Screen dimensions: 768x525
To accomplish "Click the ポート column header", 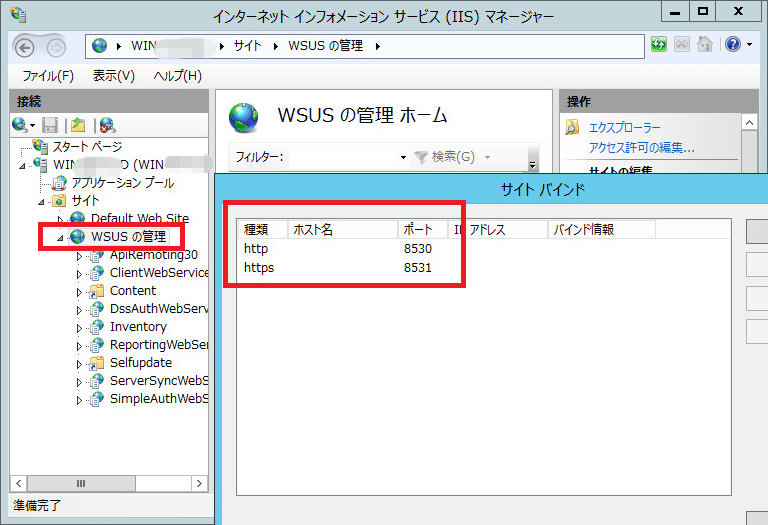I will pos(423,229).
